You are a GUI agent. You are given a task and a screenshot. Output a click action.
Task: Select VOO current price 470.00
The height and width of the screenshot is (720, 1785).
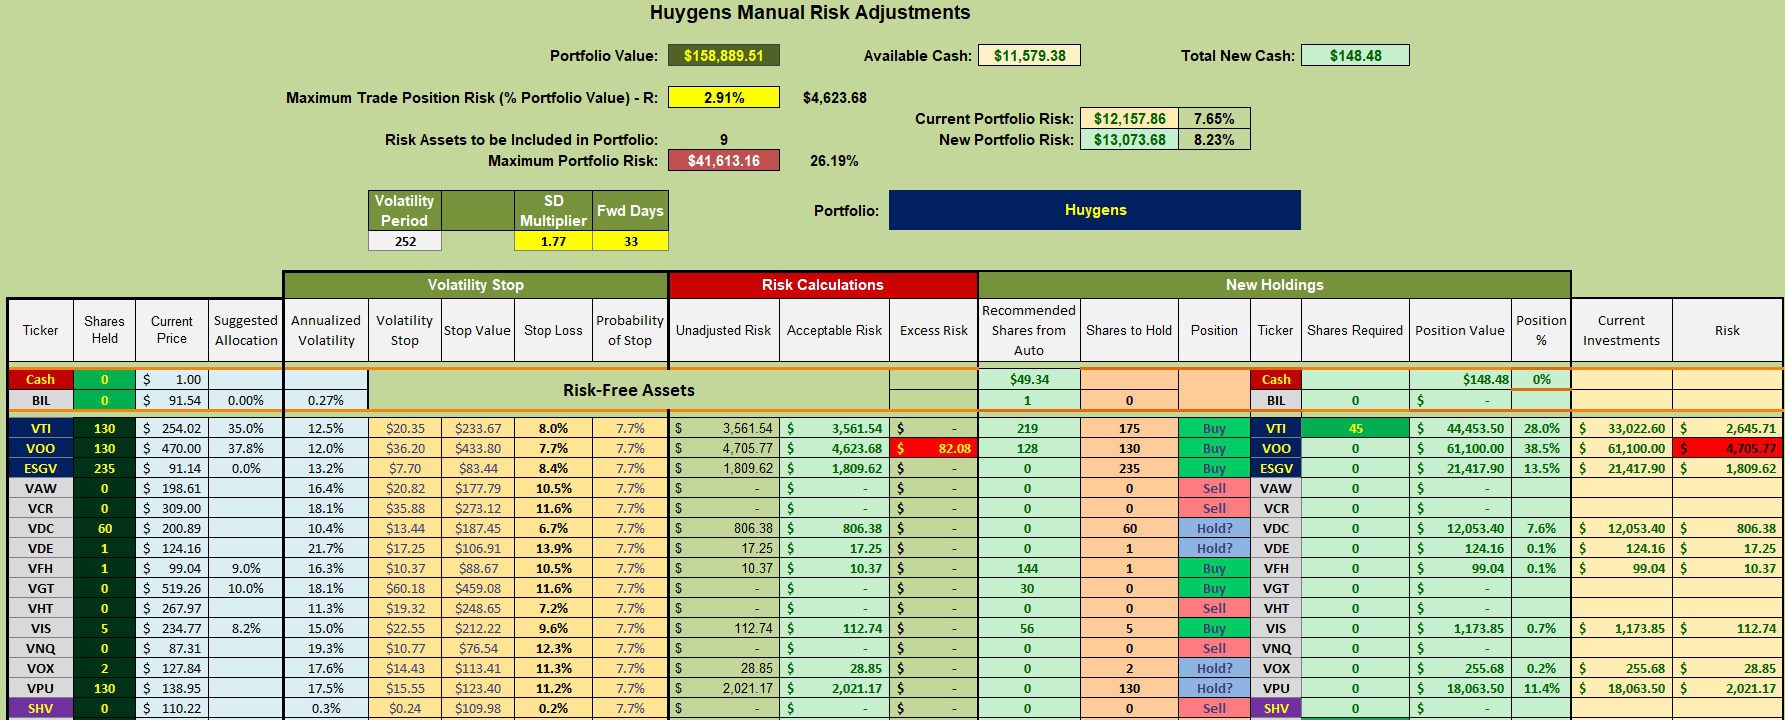172,448
